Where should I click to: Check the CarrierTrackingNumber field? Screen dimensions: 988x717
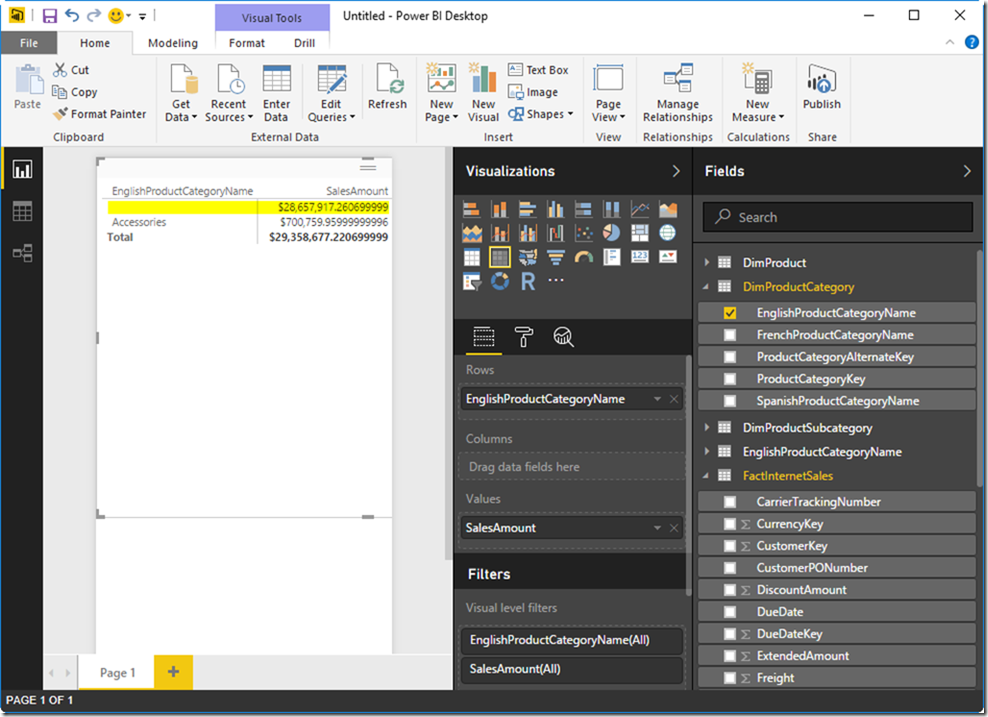pos(730,502)
